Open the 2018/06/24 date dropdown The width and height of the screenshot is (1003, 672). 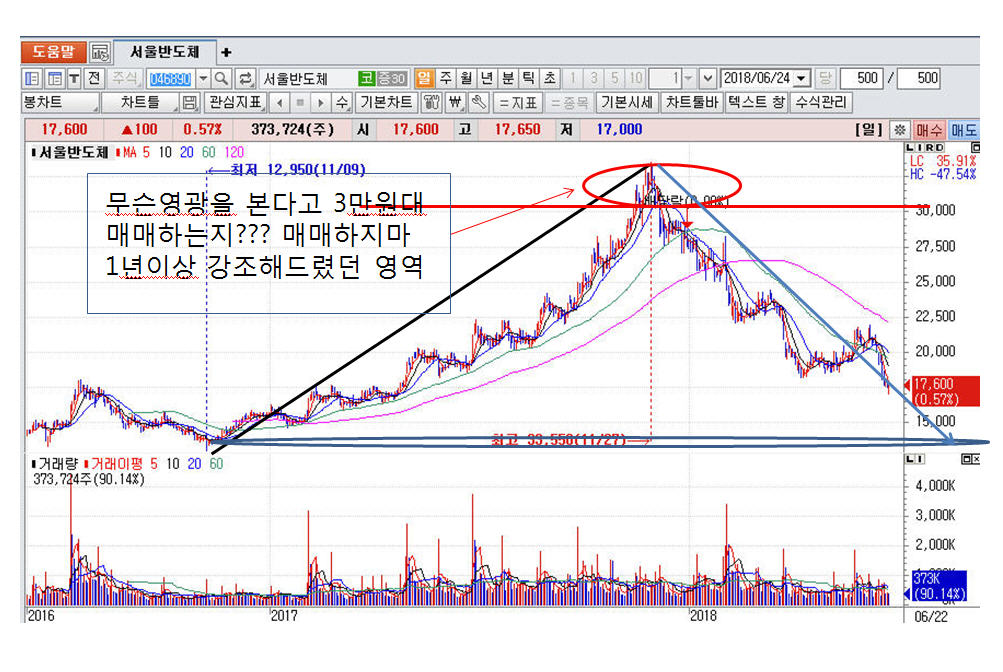tap(802, 78)
